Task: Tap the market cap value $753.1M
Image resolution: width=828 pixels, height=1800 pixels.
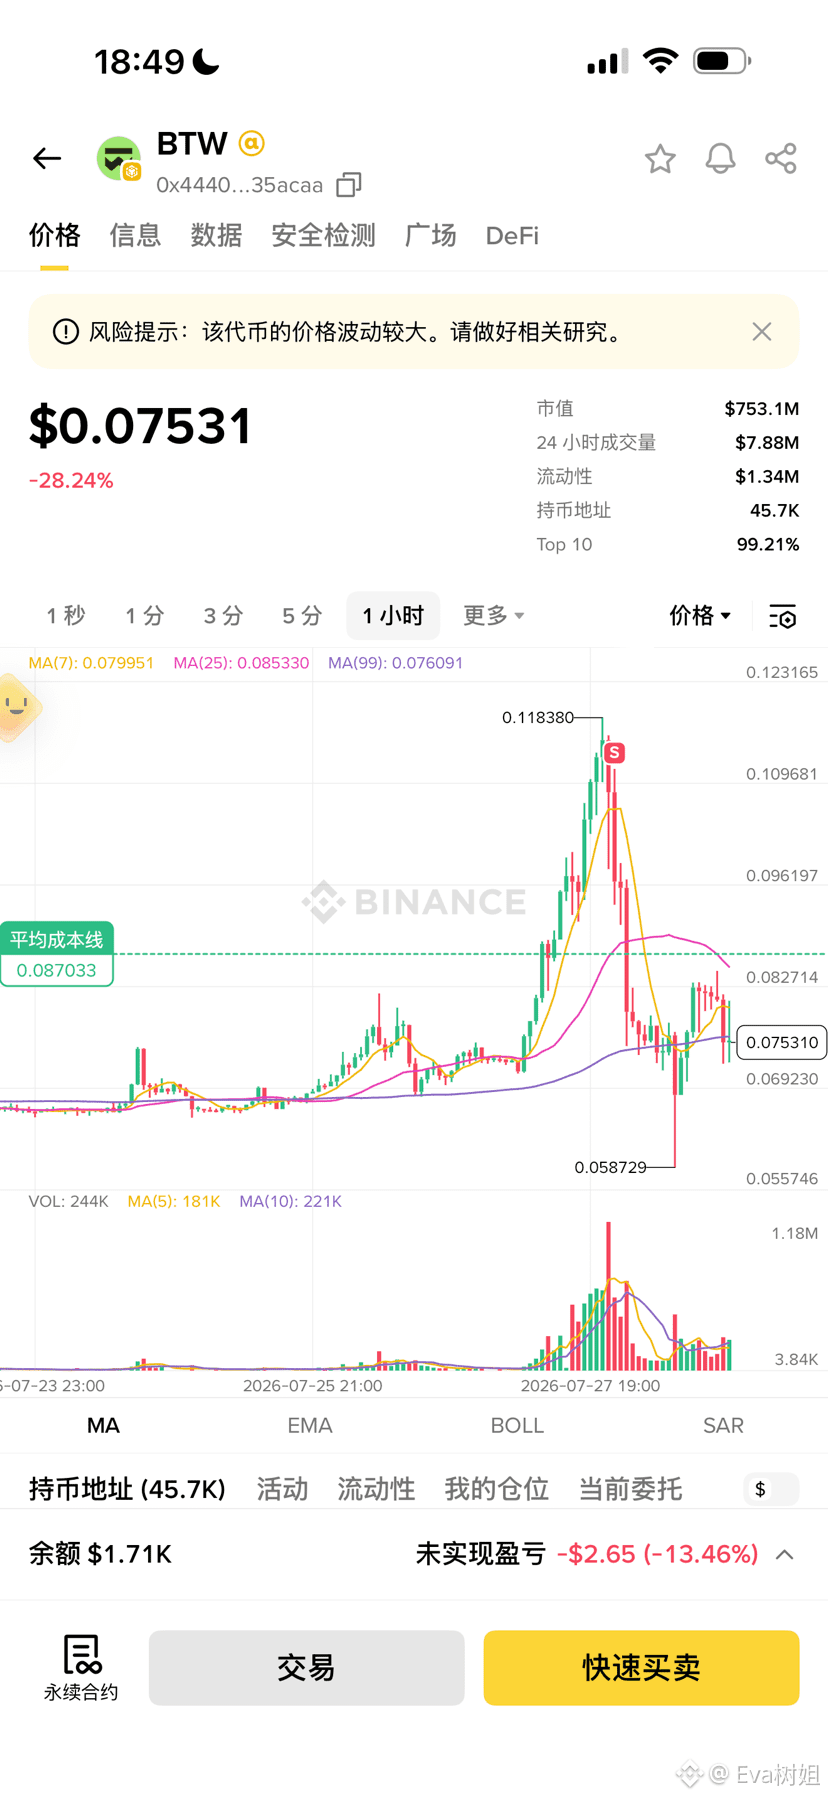Action: coord(761,408)
